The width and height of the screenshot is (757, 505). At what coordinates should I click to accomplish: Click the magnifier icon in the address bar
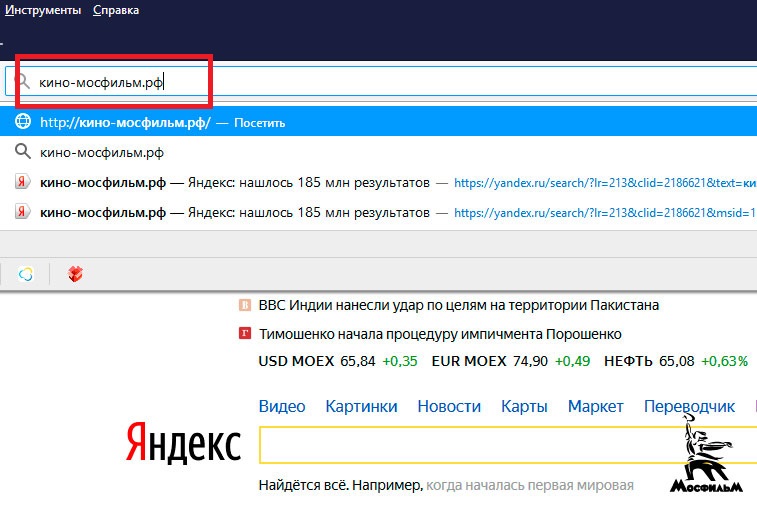pos(23,81)
